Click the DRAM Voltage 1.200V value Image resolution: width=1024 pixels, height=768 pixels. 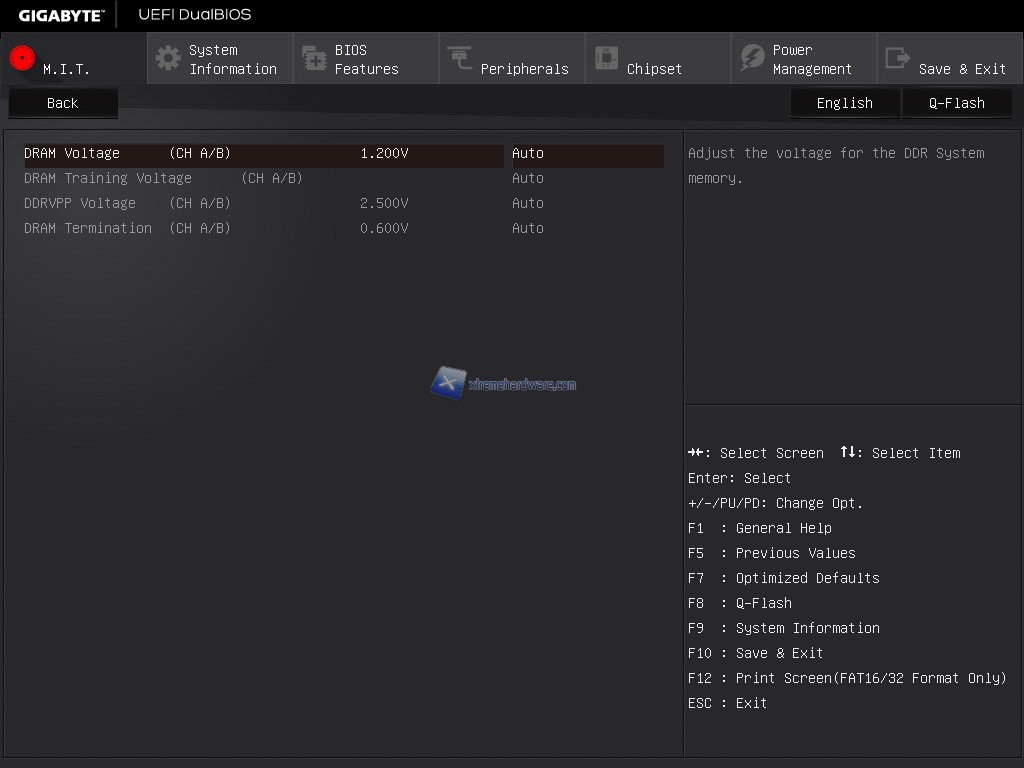pos(384,154)
